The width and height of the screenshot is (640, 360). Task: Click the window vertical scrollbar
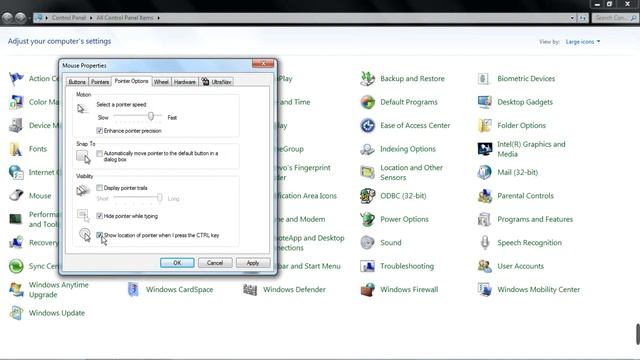(x=637, y=334)
